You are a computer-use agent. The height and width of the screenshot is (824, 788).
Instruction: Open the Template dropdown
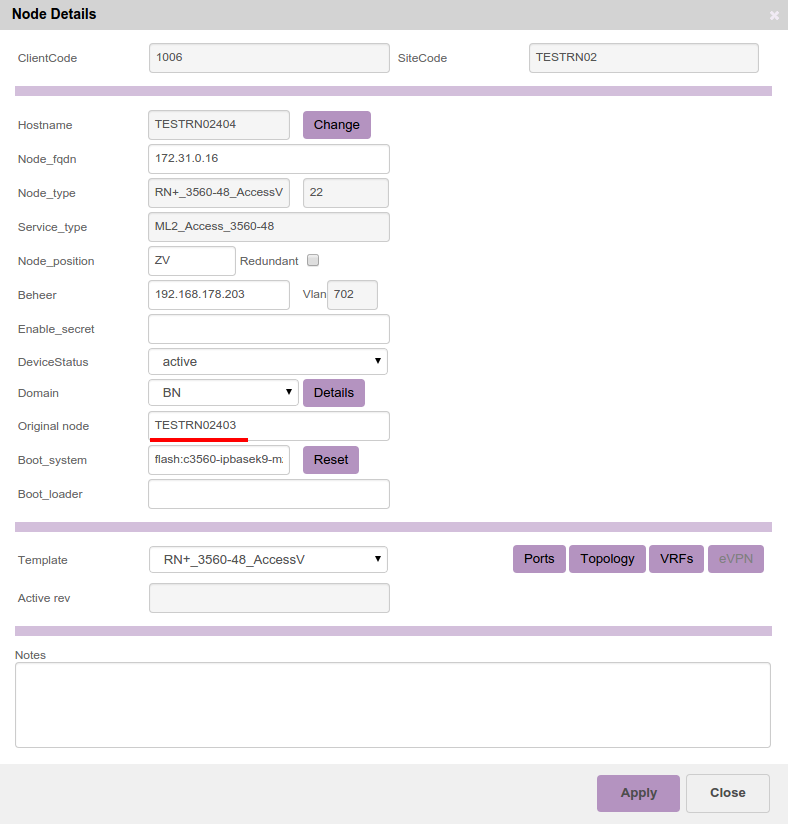tap(268, 560)
